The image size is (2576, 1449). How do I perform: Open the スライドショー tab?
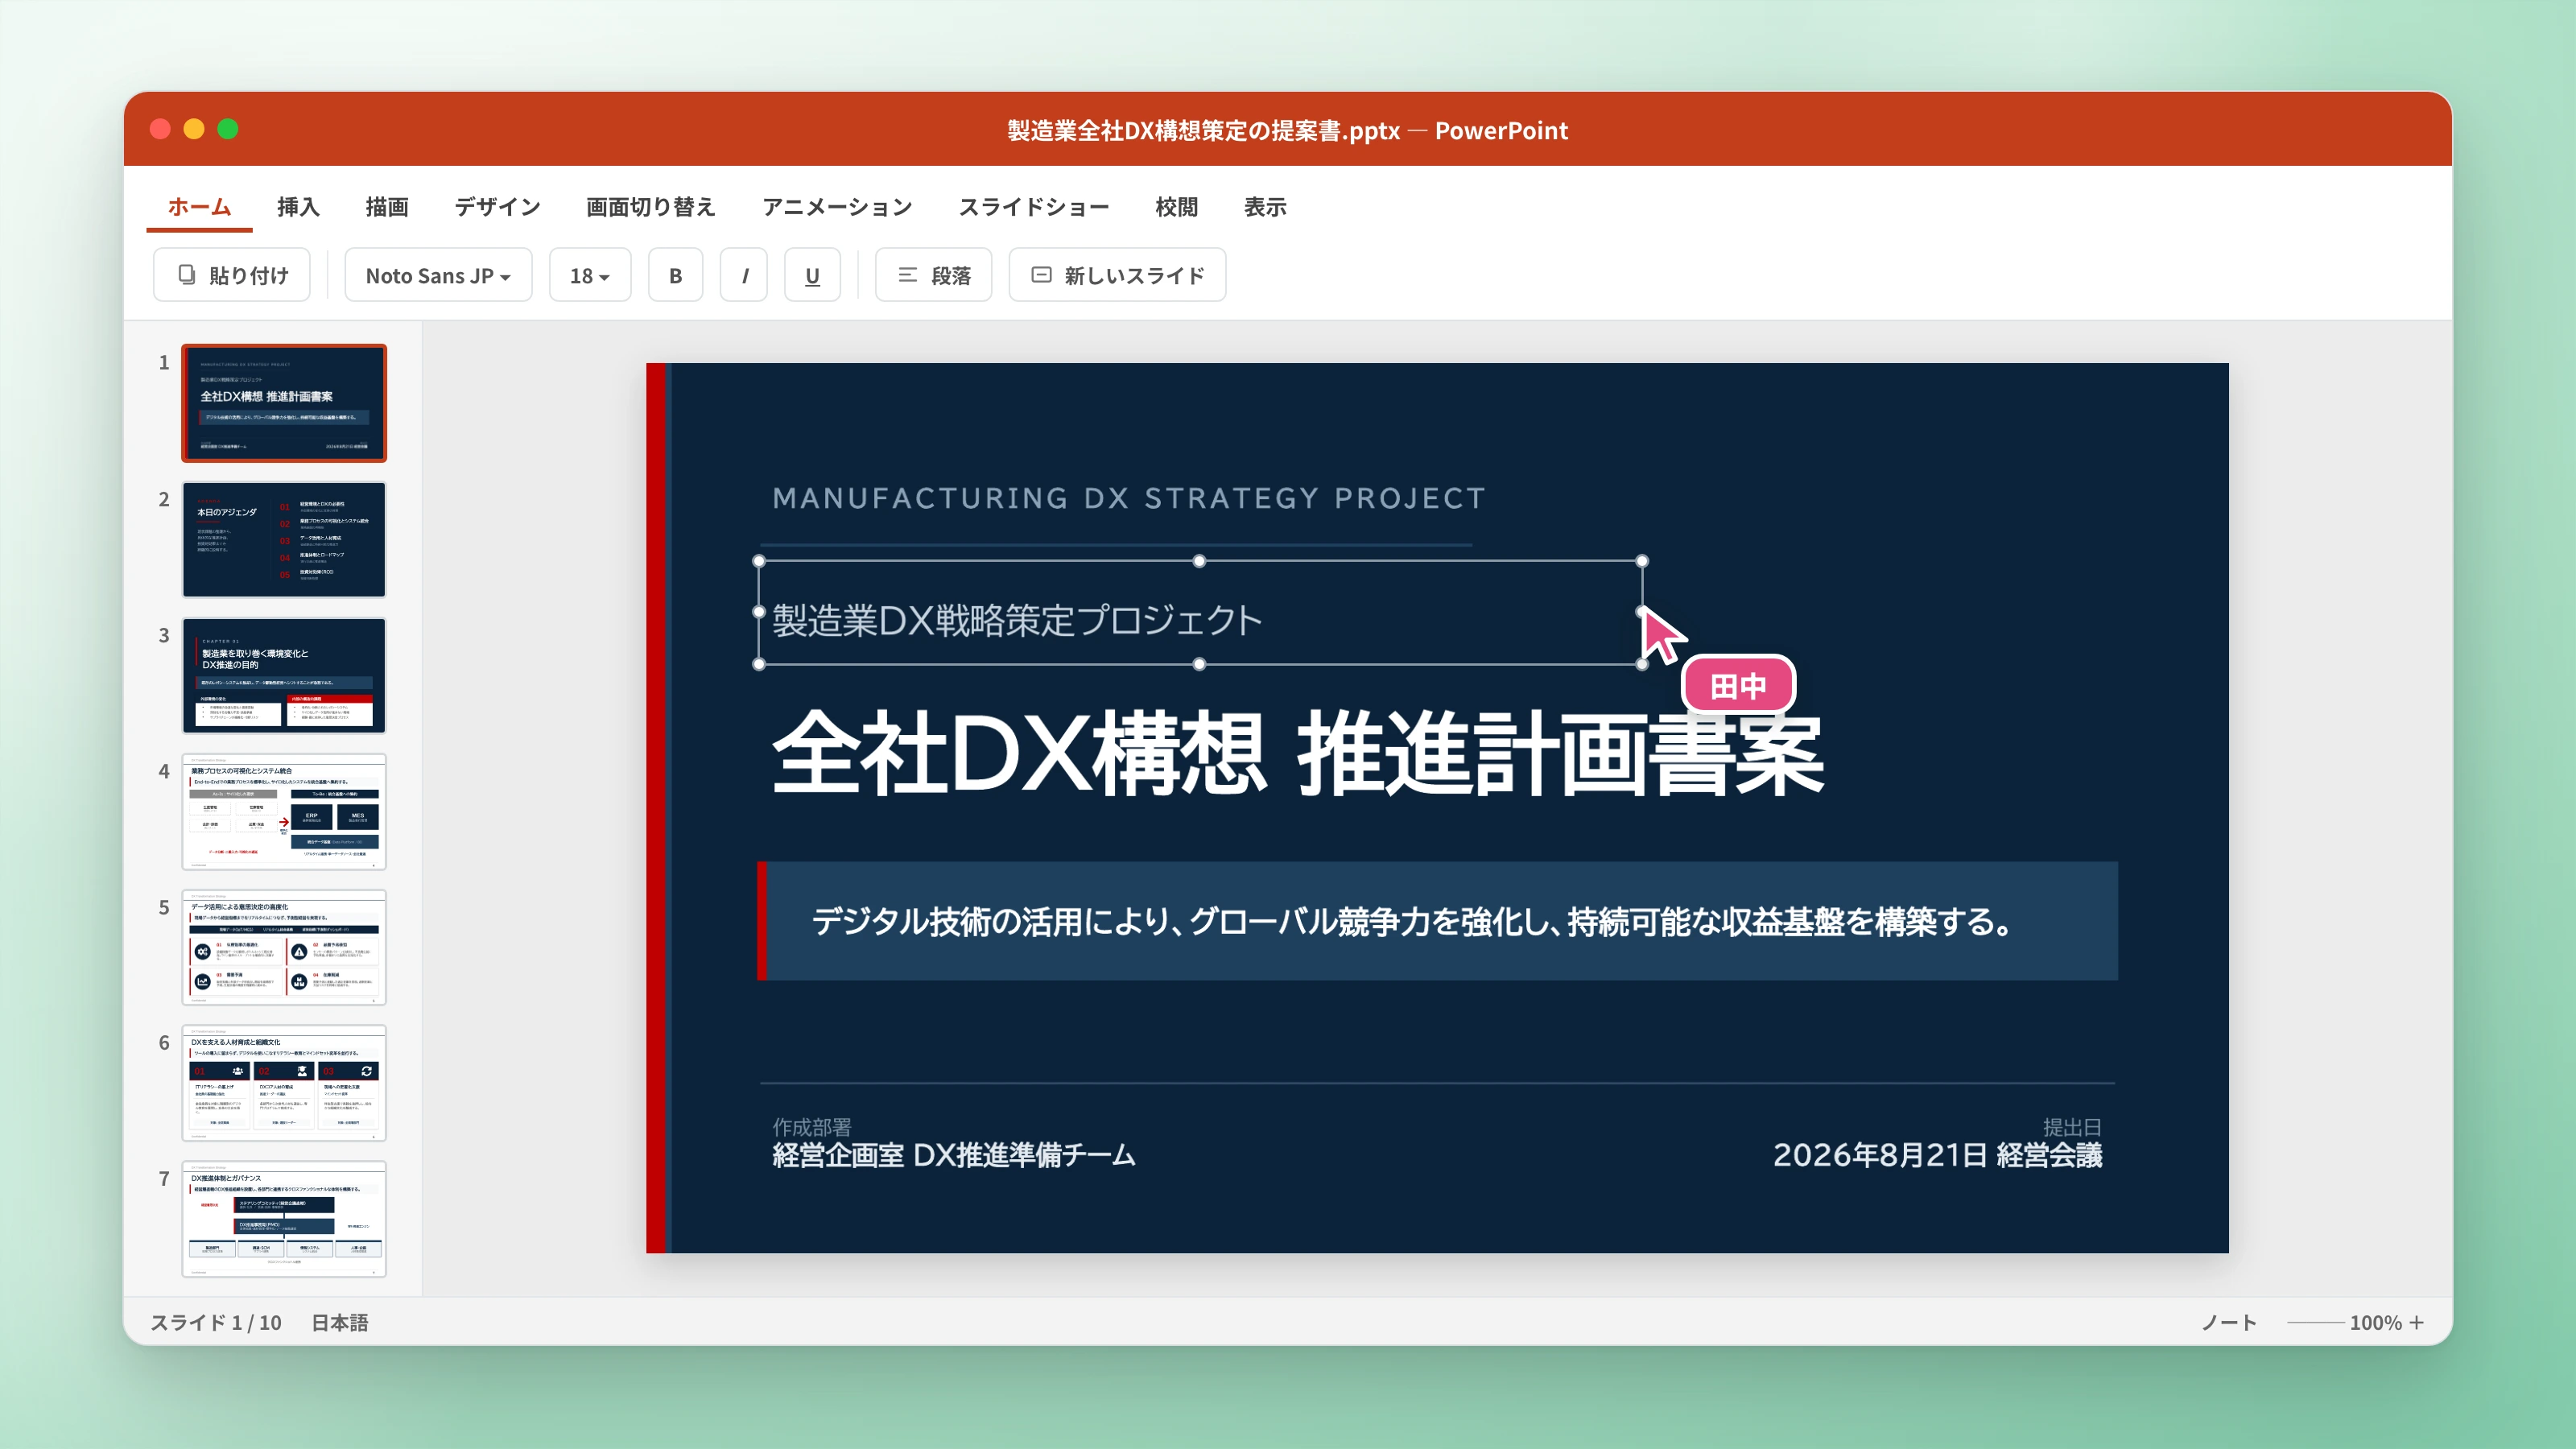1034,207
